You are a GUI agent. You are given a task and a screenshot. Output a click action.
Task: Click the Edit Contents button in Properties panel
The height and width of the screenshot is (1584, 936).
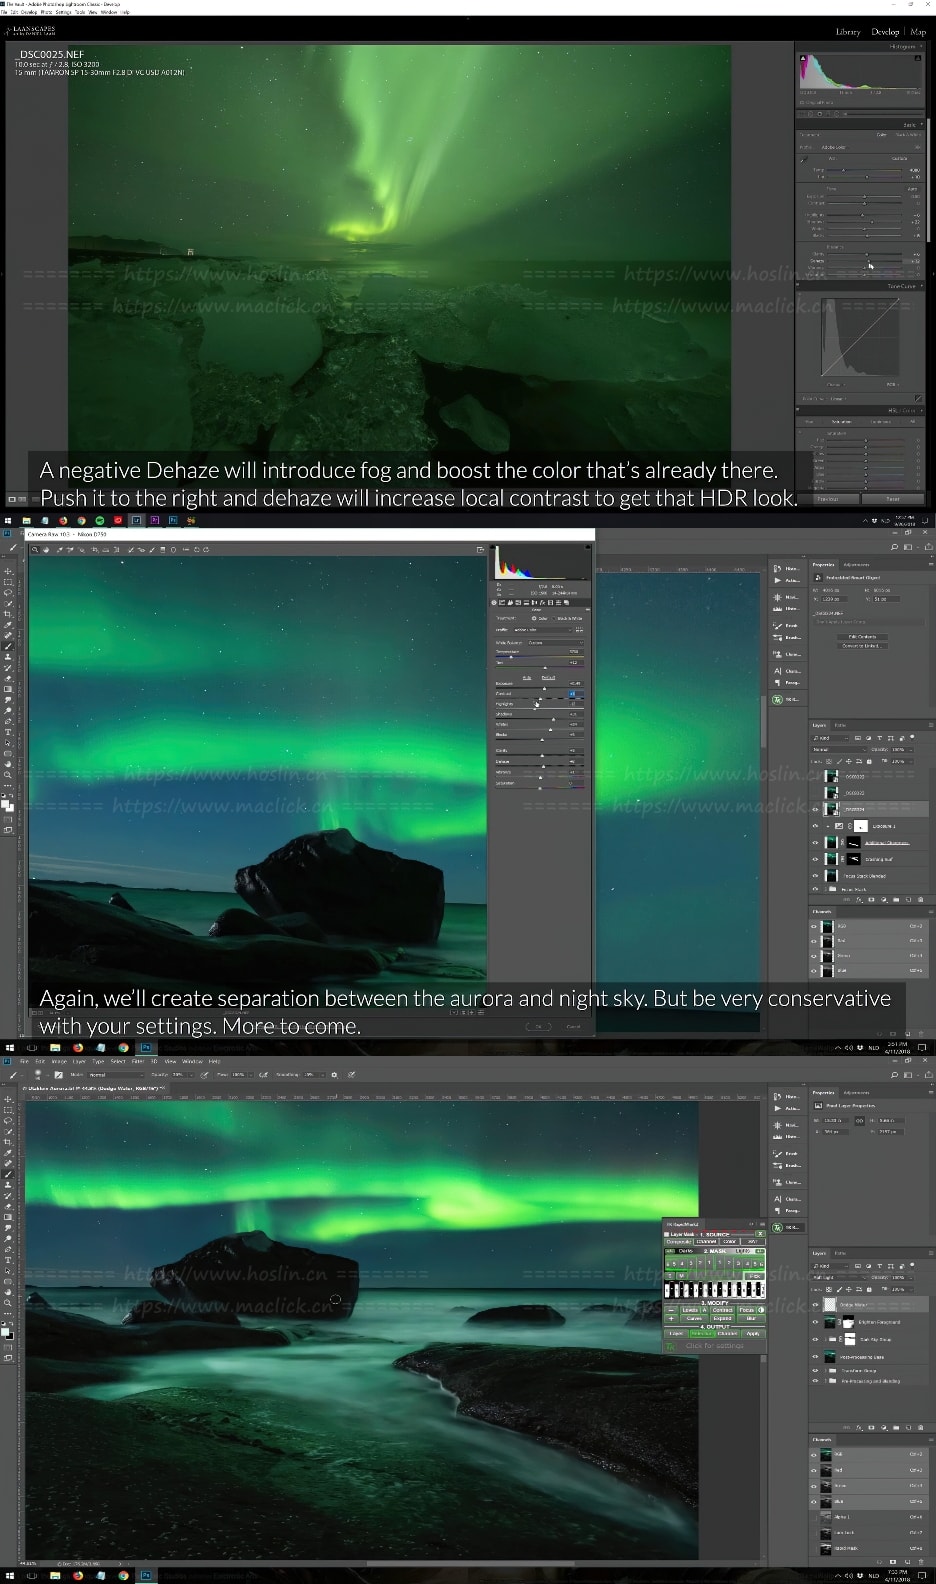pyautogui.click(x=861, y=636)
